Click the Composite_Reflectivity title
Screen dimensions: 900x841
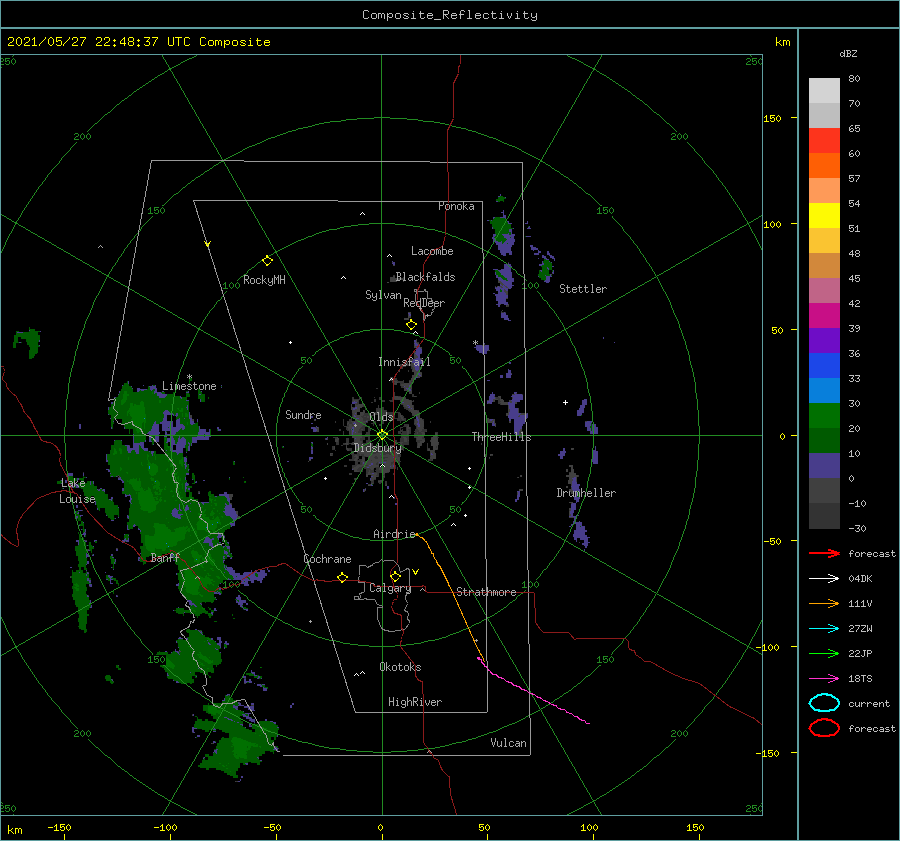coord(449,15)
